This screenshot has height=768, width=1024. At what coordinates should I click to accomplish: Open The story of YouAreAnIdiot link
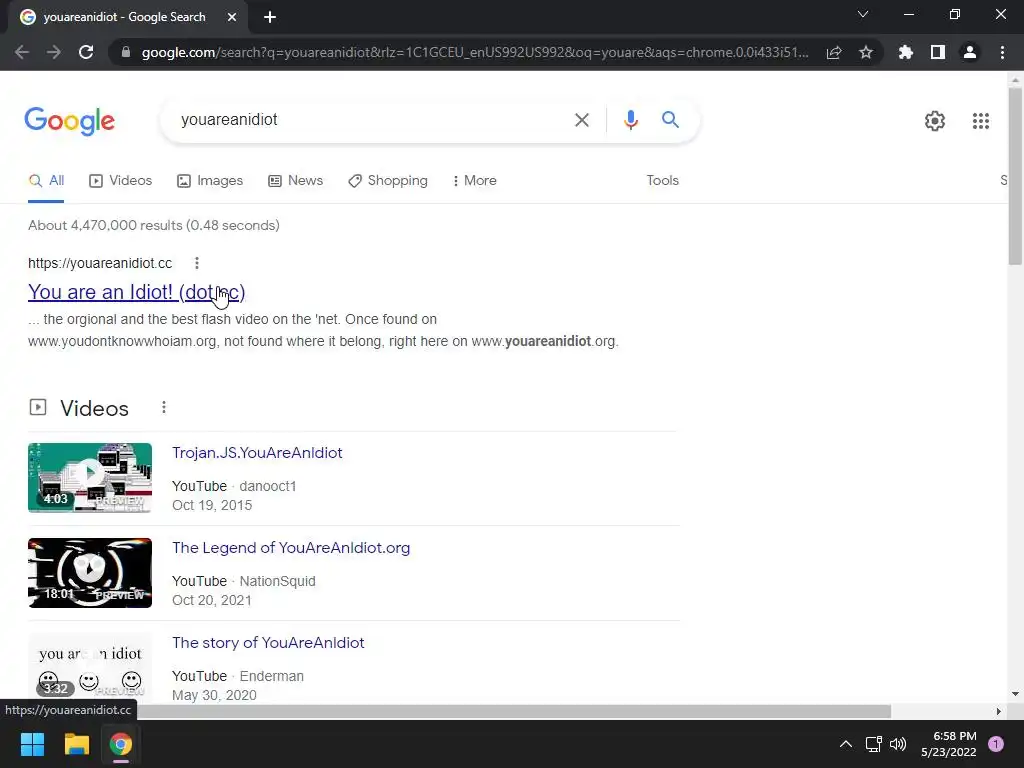coord(268,643)
